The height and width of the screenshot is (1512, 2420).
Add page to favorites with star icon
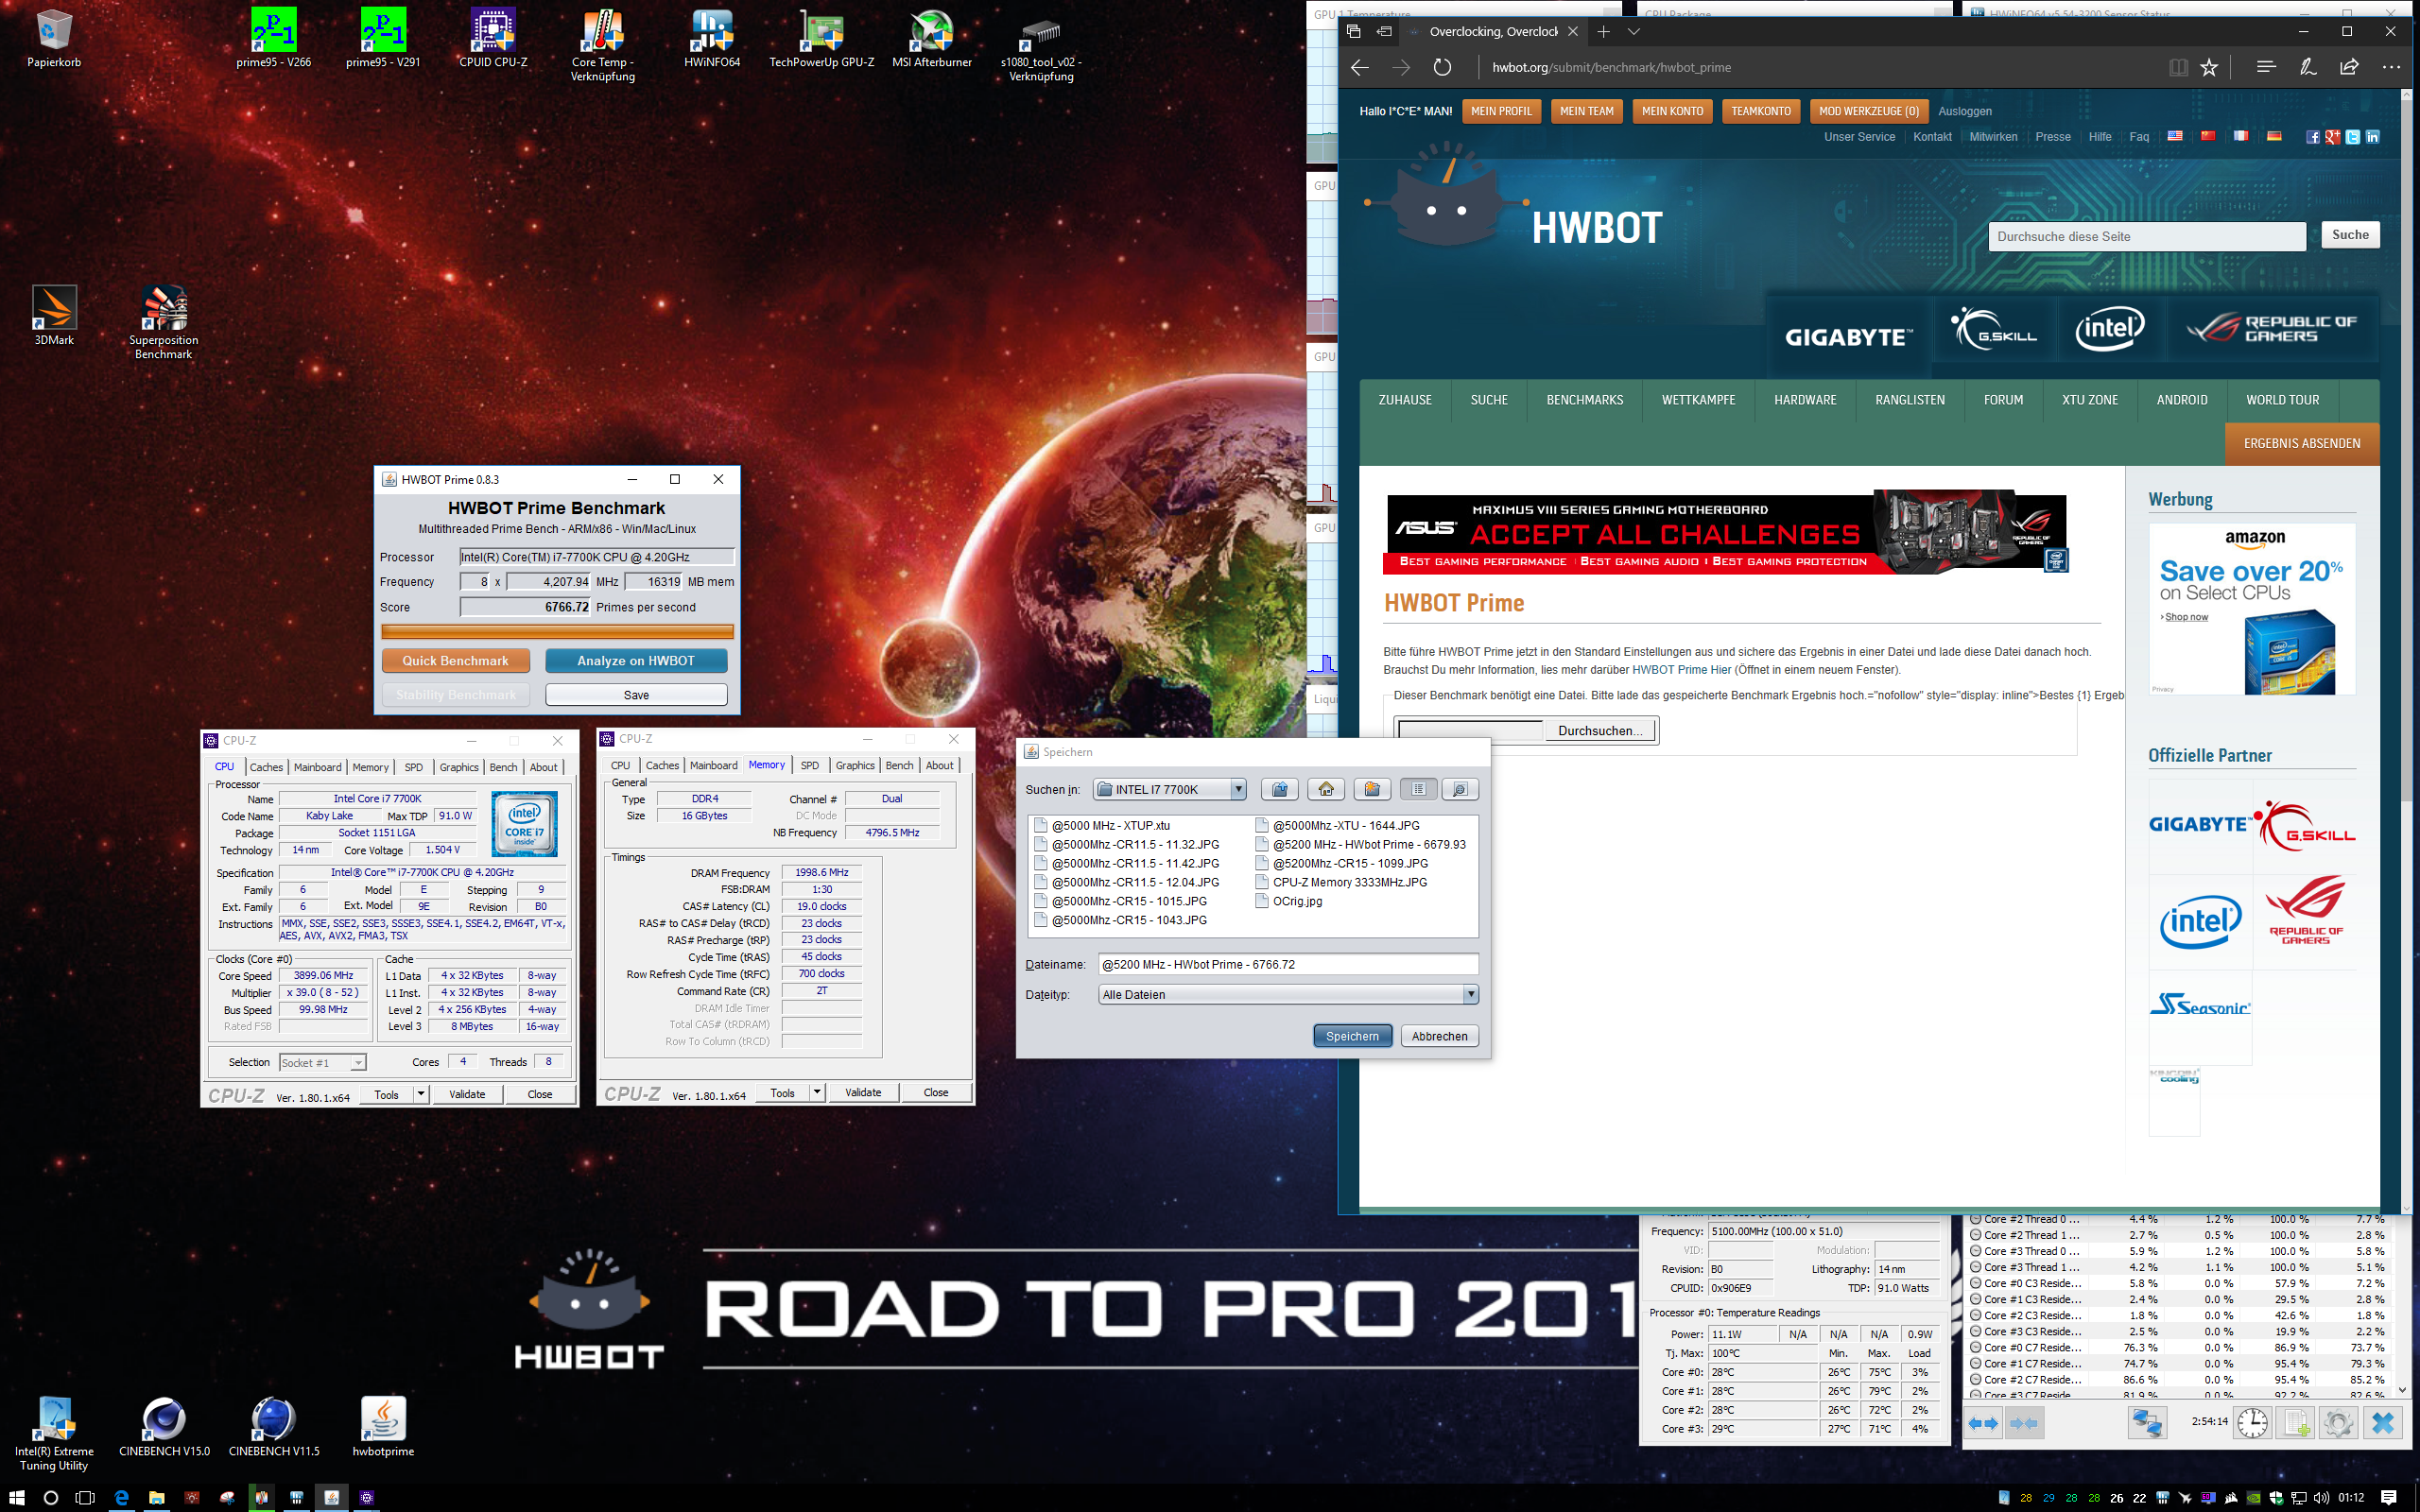(x=2209, y=67)
